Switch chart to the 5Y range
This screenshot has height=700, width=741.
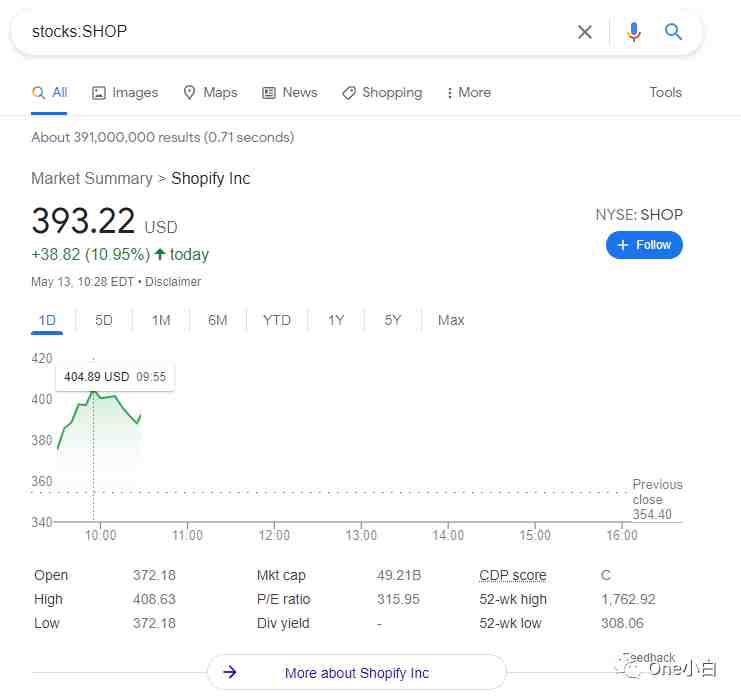pyautogui.click(x=392, y=320)
